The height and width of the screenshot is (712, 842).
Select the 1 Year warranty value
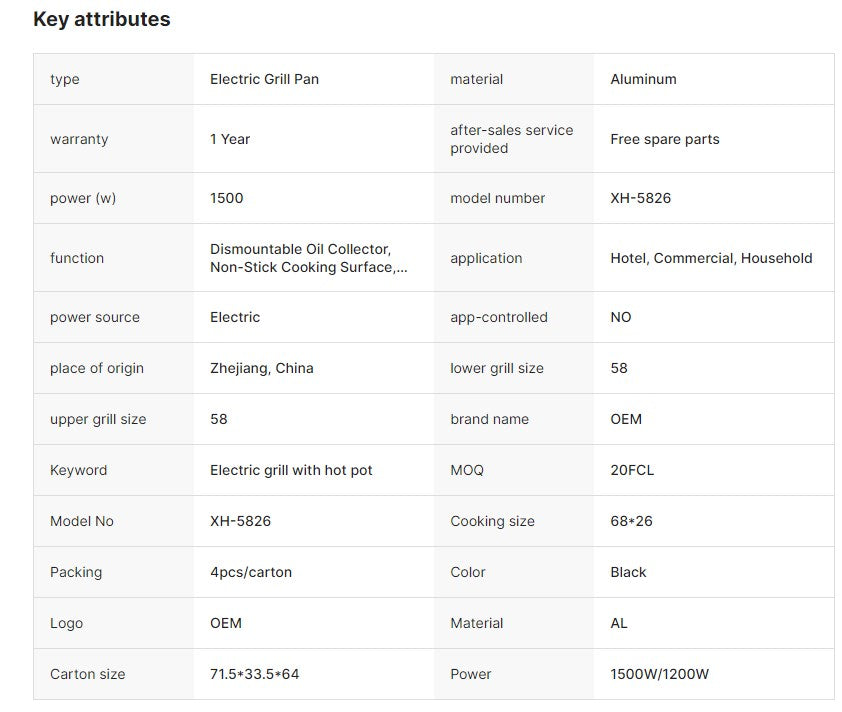[x=230, y=139]
